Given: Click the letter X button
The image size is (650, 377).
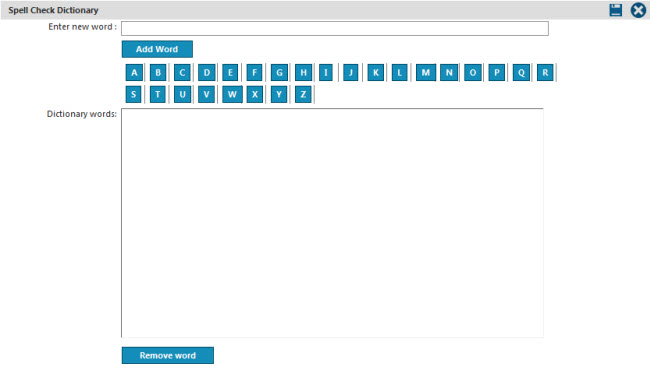Looking at the screenshot, I should 255,94.
